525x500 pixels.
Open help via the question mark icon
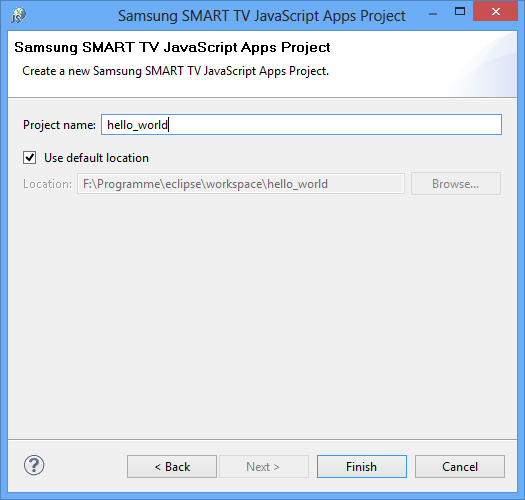(x=34, y=465)
